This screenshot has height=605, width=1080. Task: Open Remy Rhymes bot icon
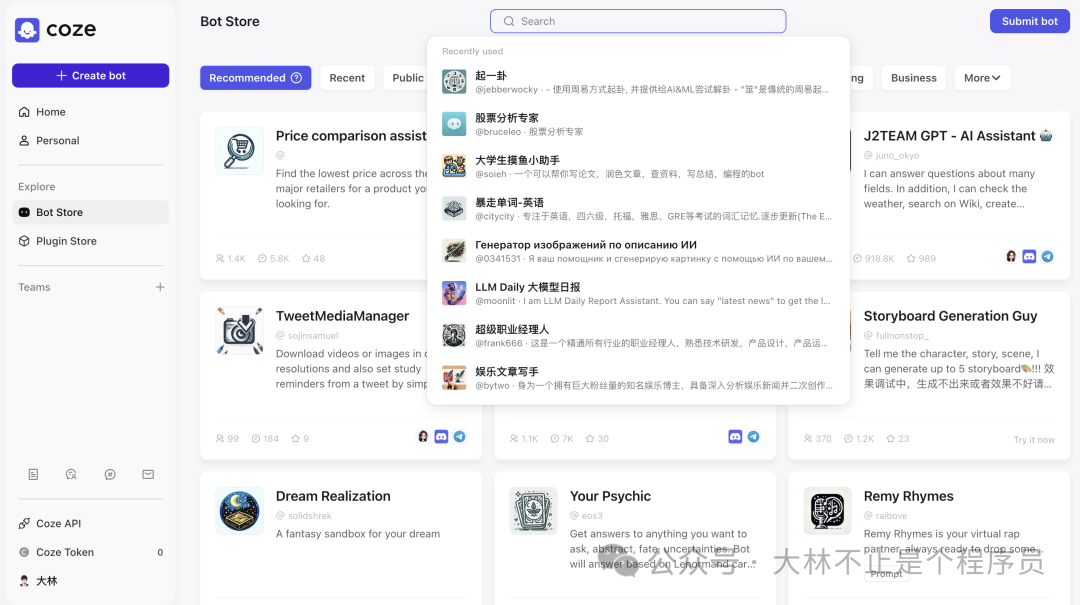[x=827, y=511]
